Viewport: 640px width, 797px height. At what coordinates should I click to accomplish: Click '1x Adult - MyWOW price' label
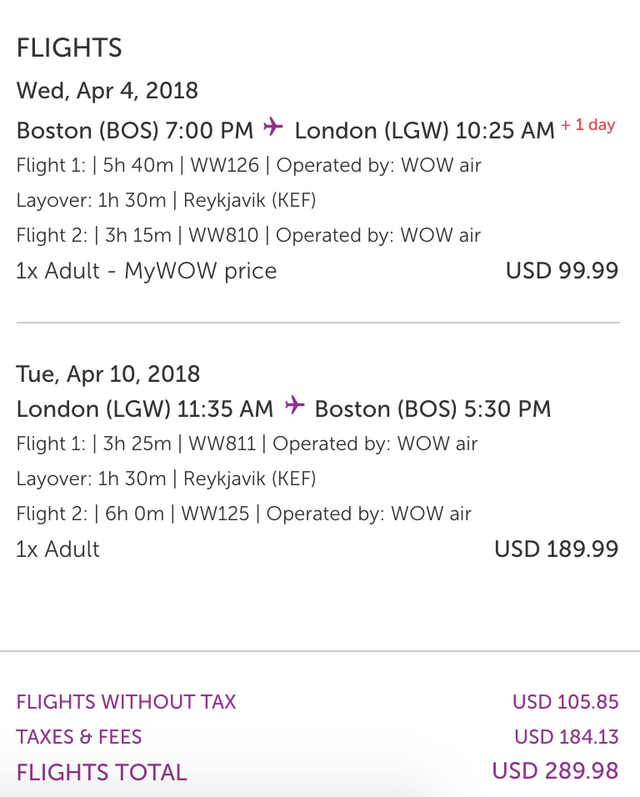146,271
